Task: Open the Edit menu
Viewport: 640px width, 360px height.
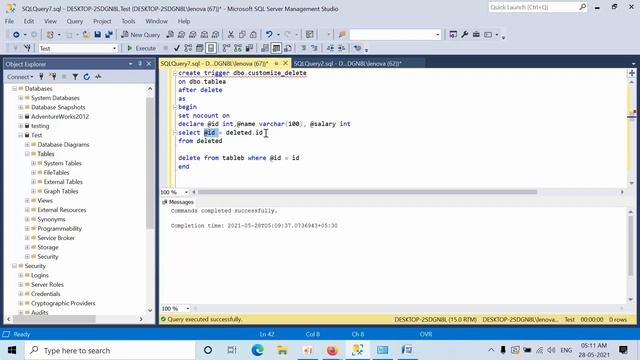Action: [29, 21]
